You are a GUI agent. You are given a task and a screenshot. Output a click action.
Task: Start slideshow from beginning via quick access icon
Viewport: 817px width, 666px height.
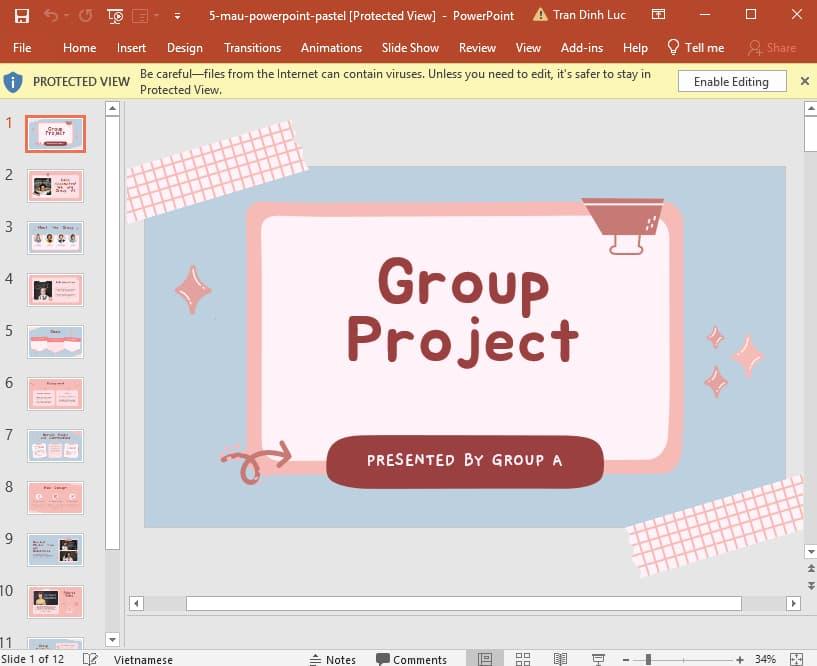[x=116, y=16]
